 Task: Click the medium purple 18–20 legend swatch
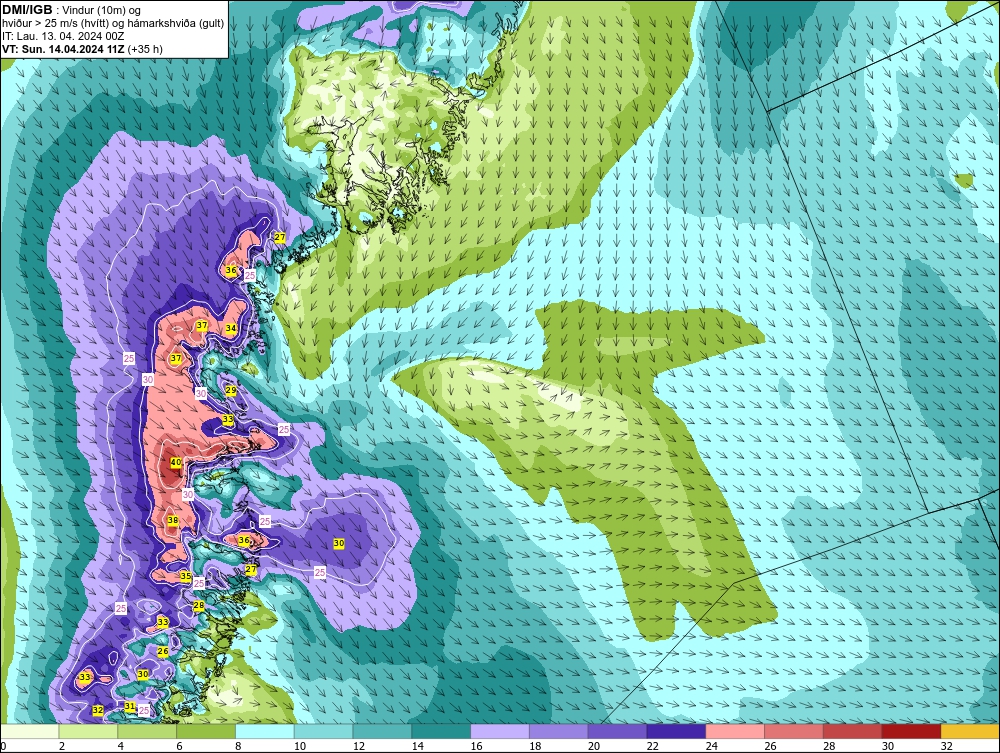[559, 731]
